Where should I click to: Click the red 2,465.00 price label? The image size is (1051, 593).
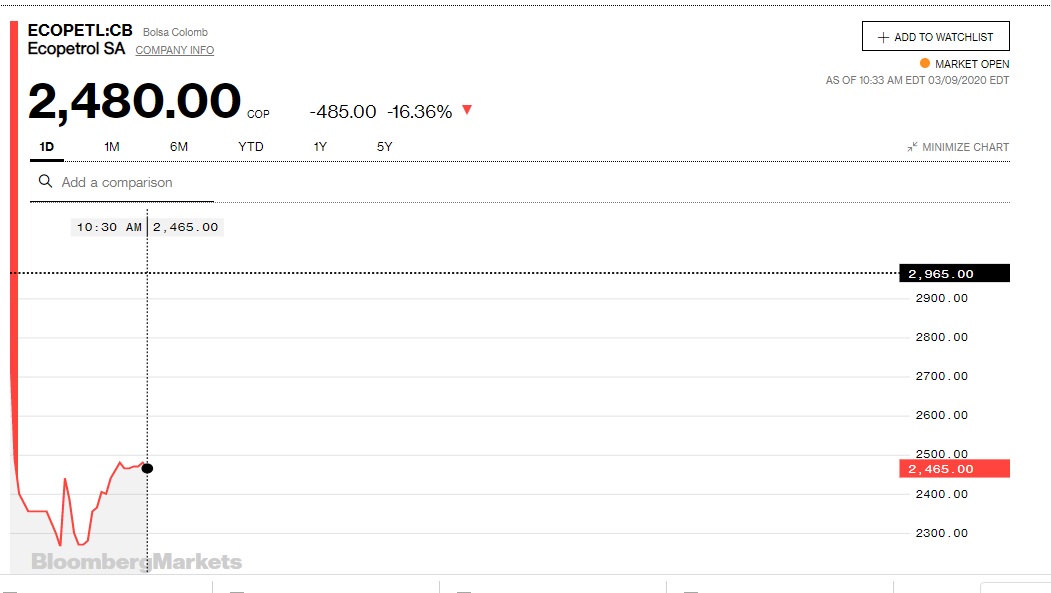[x=954, y=468]
